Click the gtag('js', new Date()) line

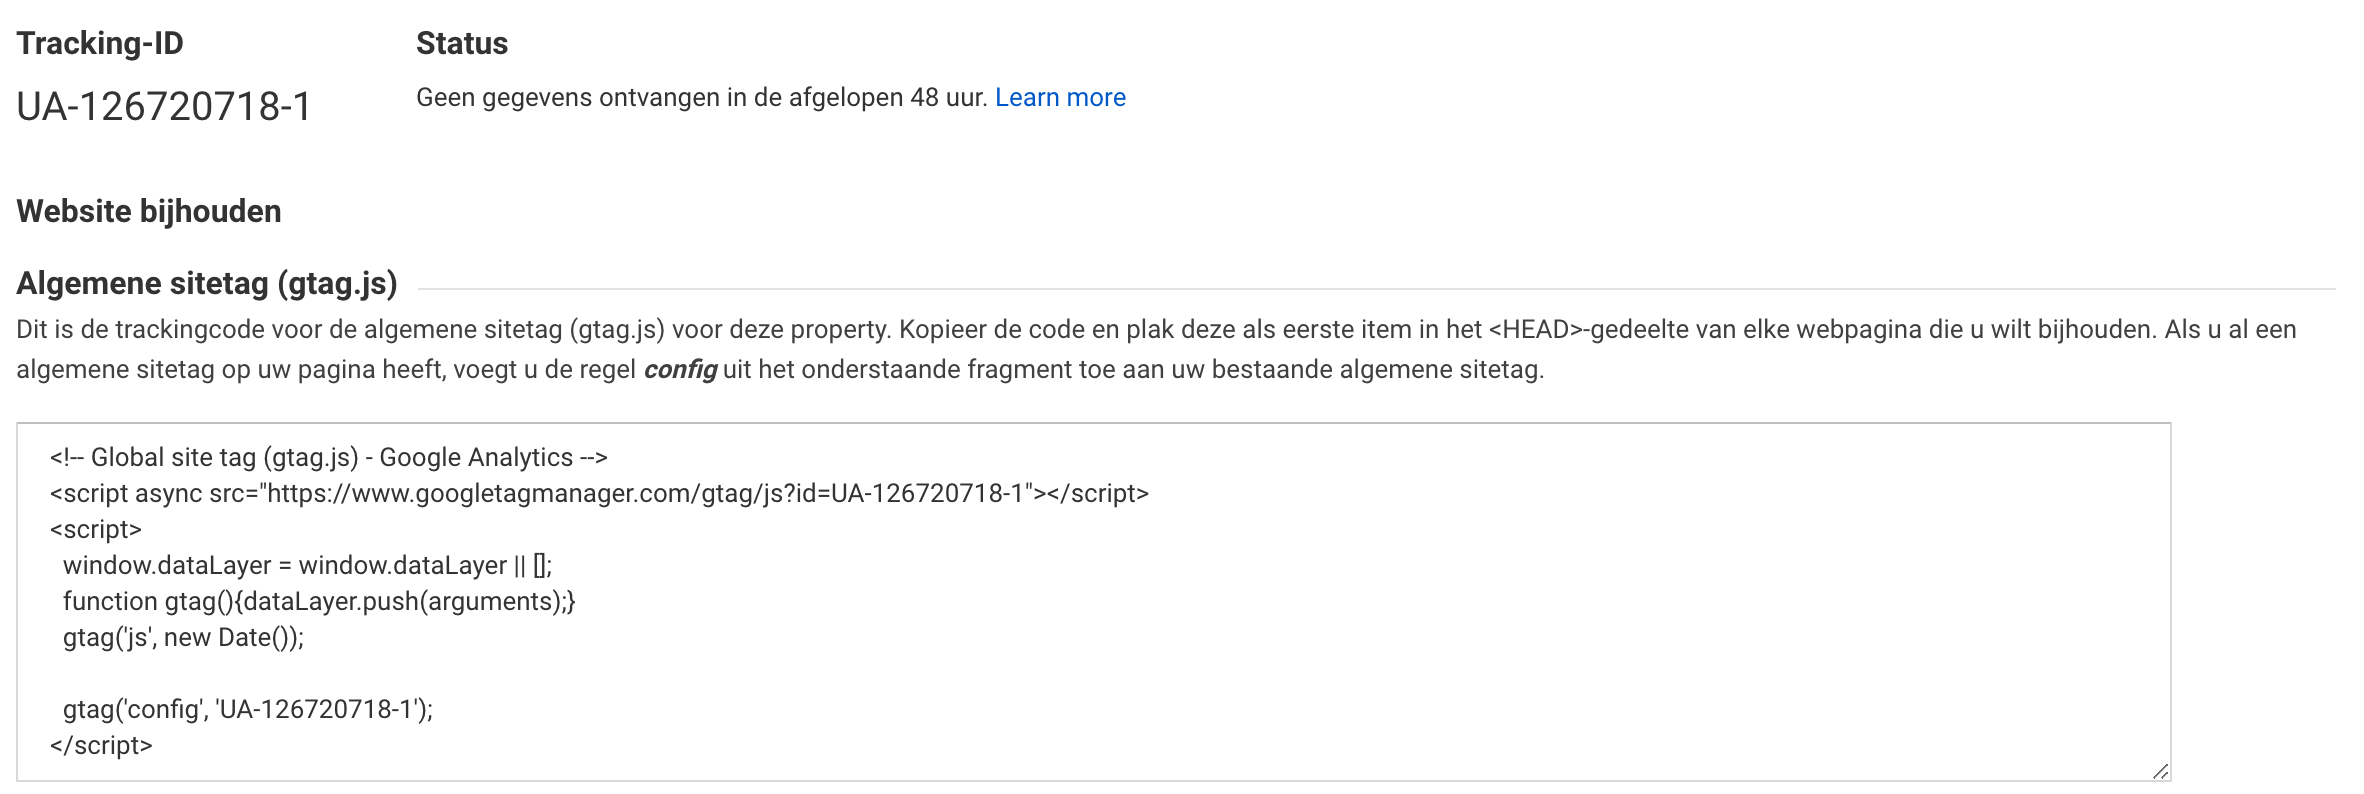coord(183,637)
